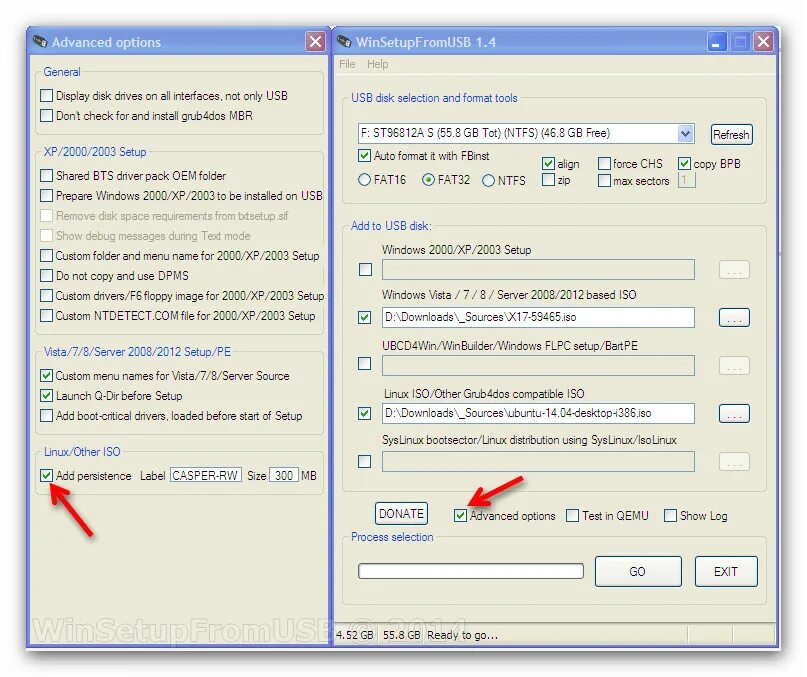The width and height of the screenshot is (807, 677).
Task: Select the FAT32 radio button
Action: tap(428, 180)
